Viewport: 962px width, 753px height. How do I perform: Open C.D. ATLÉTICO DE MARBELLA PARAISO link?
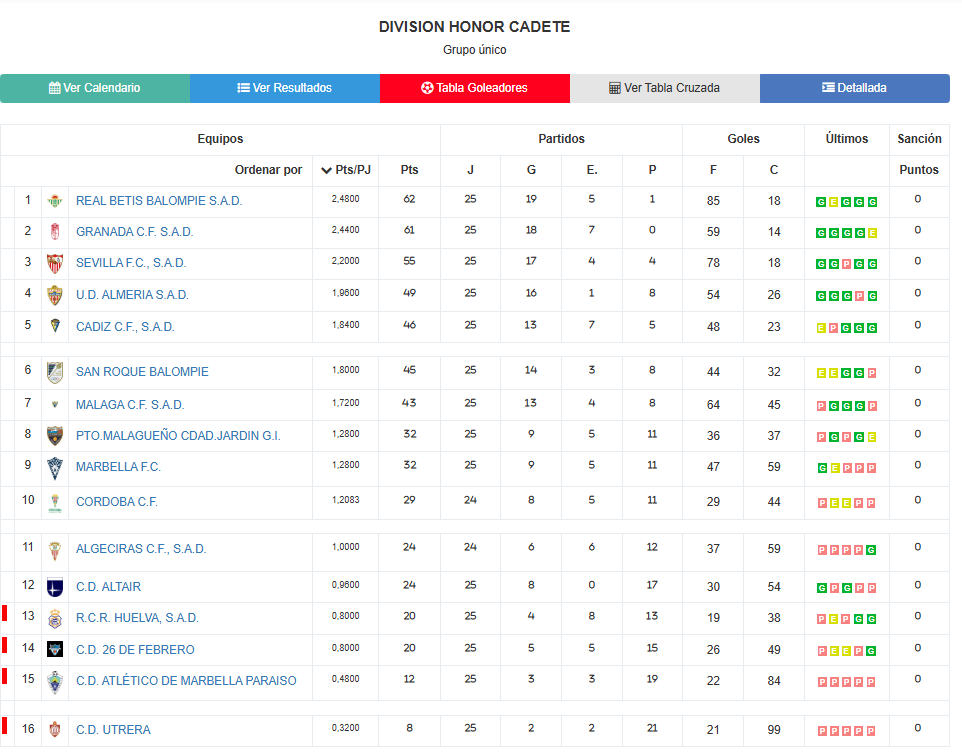(186, 681)
